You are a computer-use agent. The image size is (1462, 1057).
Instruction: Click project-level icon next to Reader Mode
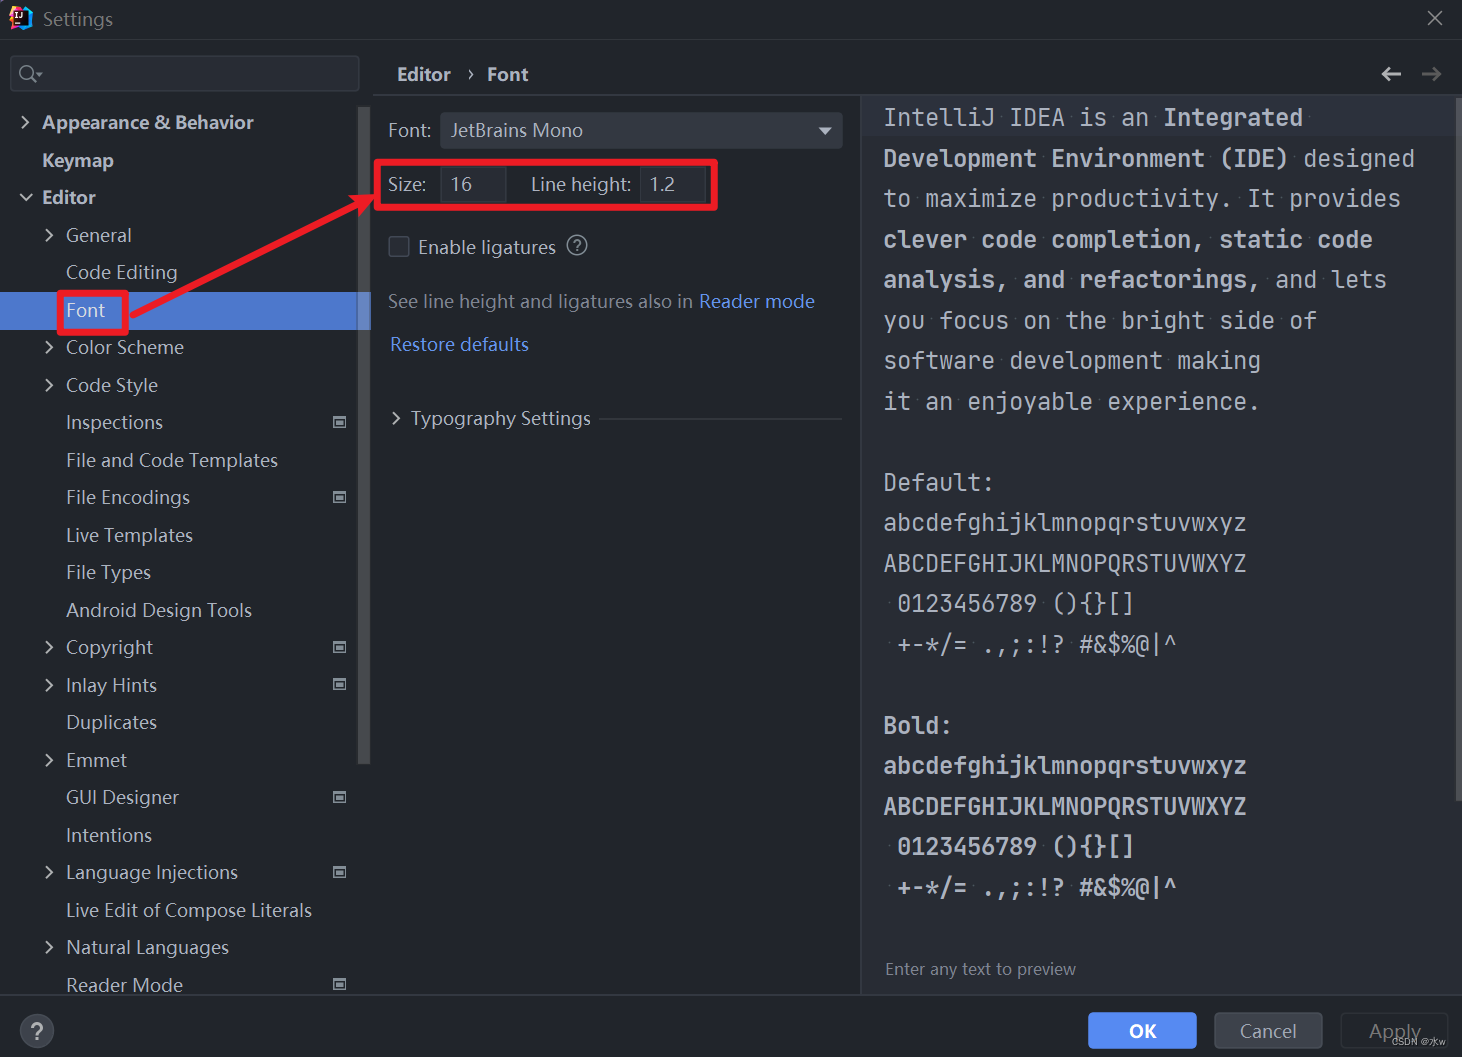click(340, 984)
